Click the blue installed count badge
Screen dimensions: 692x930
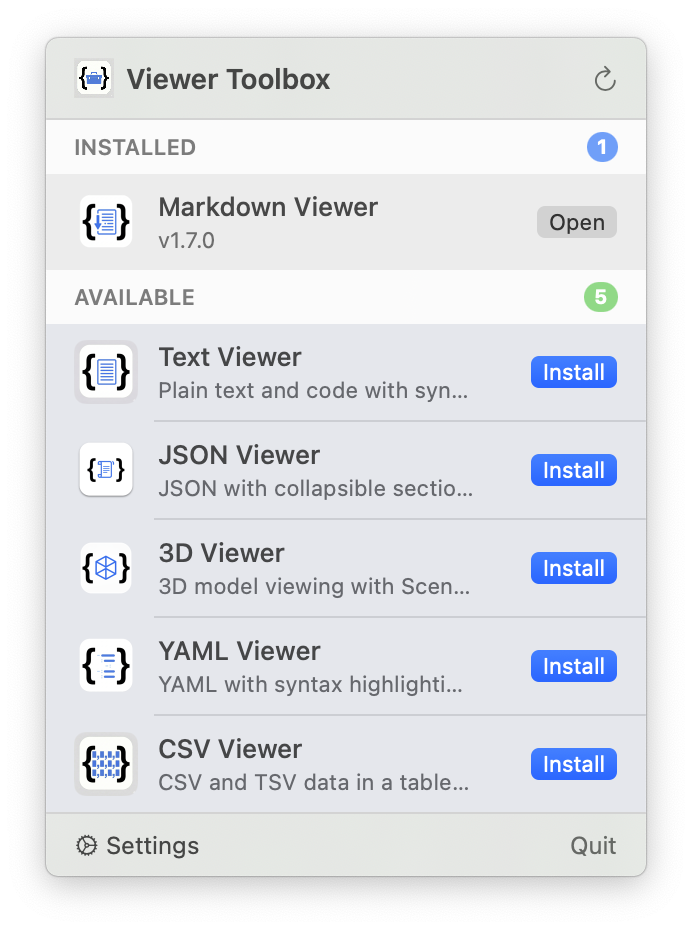tap(601, 147)
